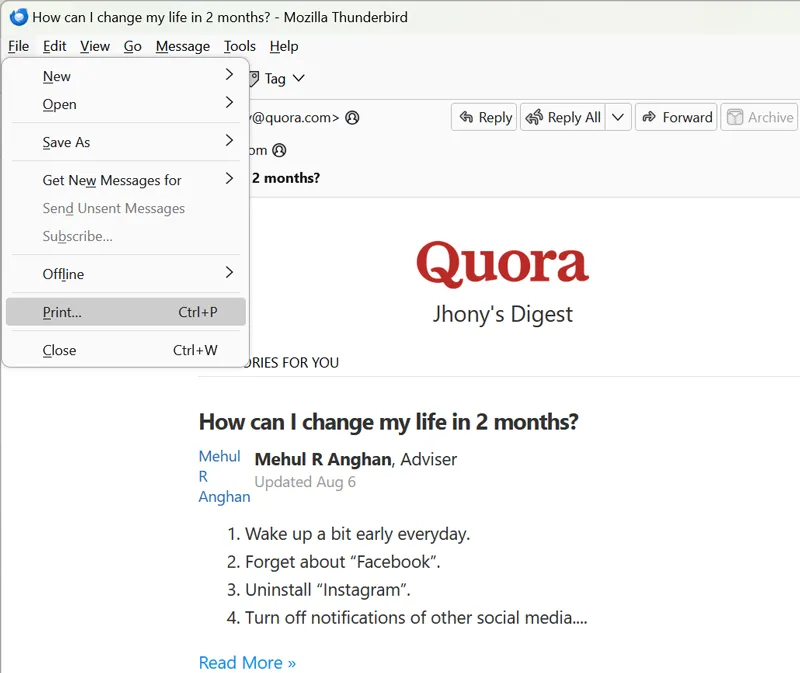Click 'Forget about Facebook' list item
Screen dimensions: 800x673
(x=334, y=562)
